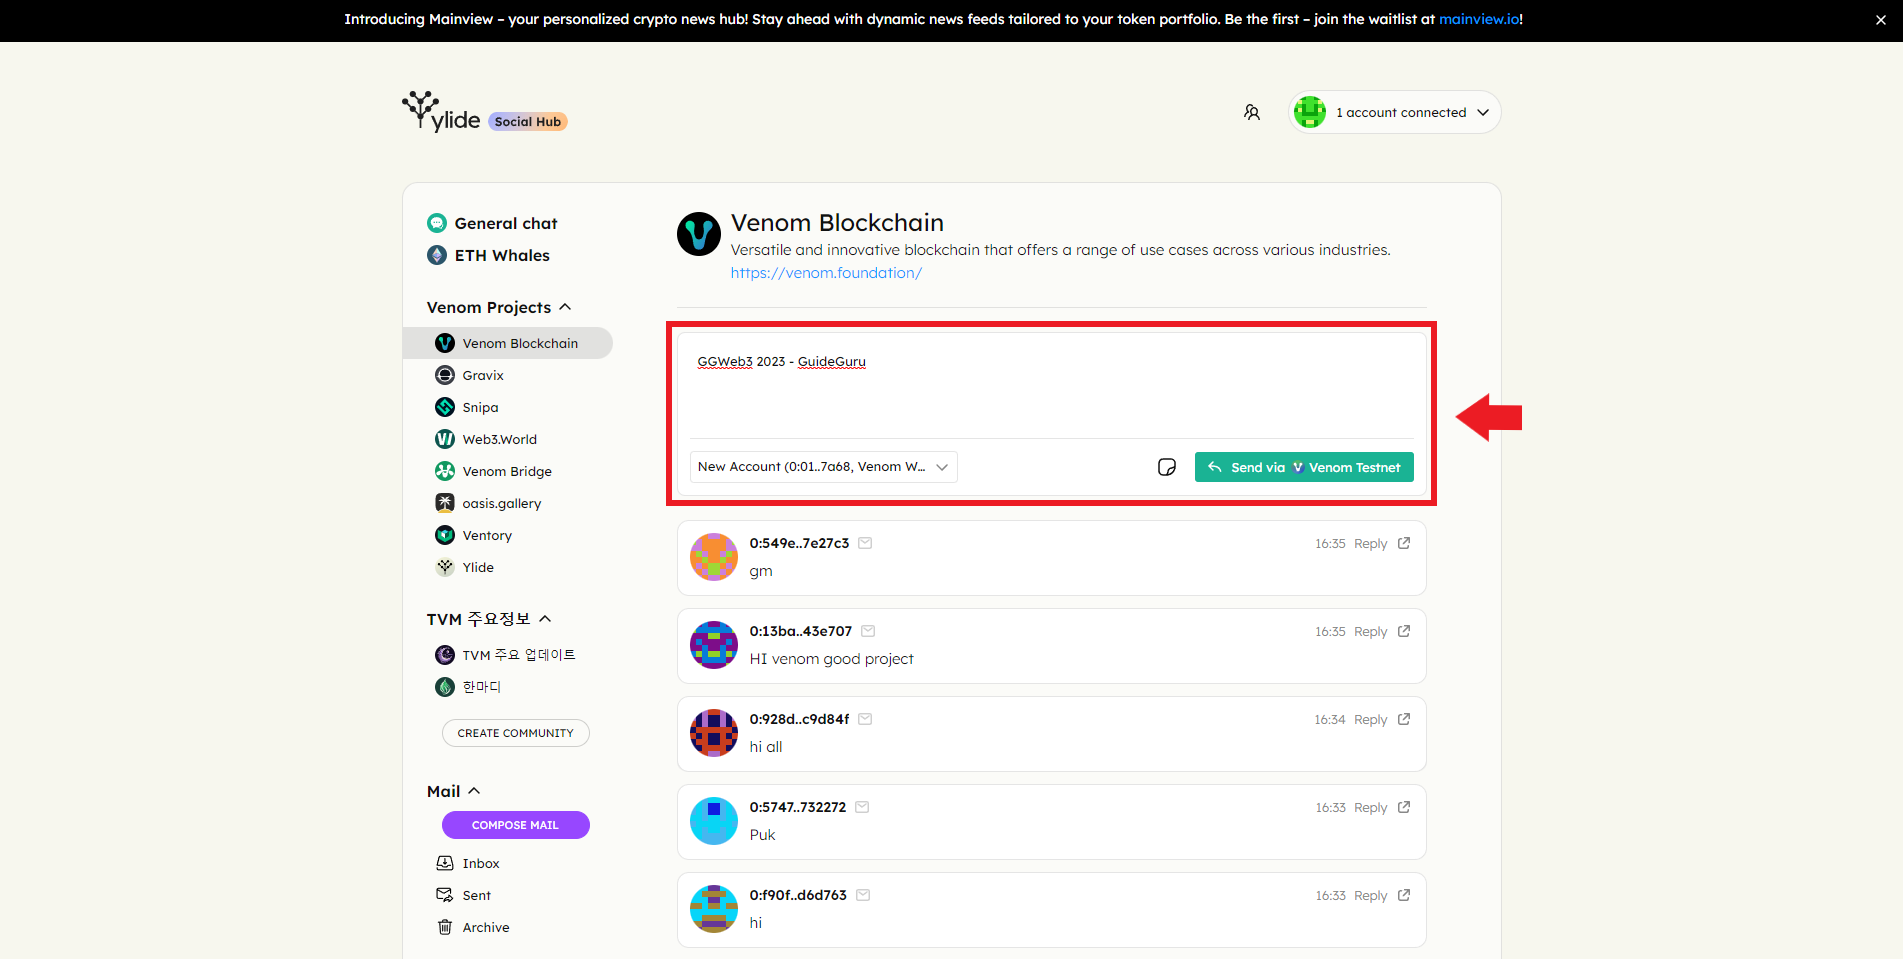Open the venom.foundation link
Screen dimensions: 1903x959
(x=826, y=273)
